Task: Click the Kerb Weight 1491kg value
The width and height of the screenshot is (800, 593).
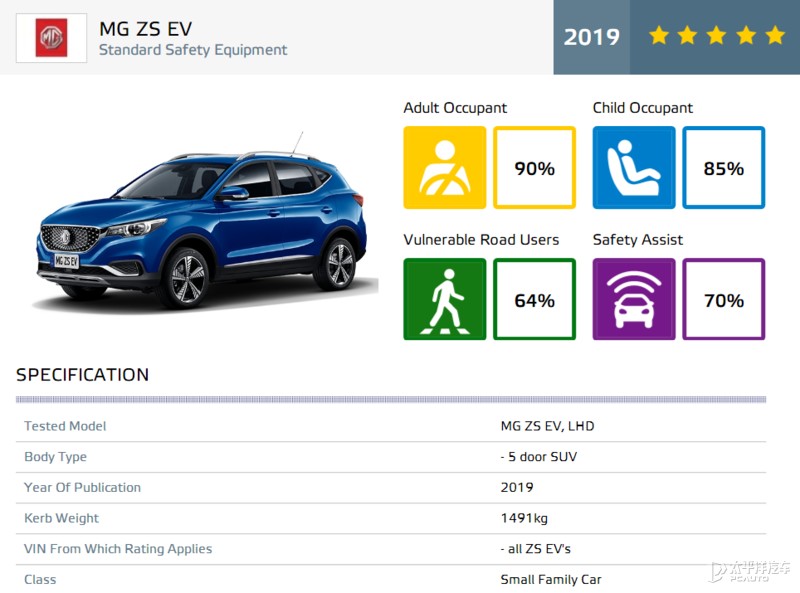Action: (x=520, y=518)
